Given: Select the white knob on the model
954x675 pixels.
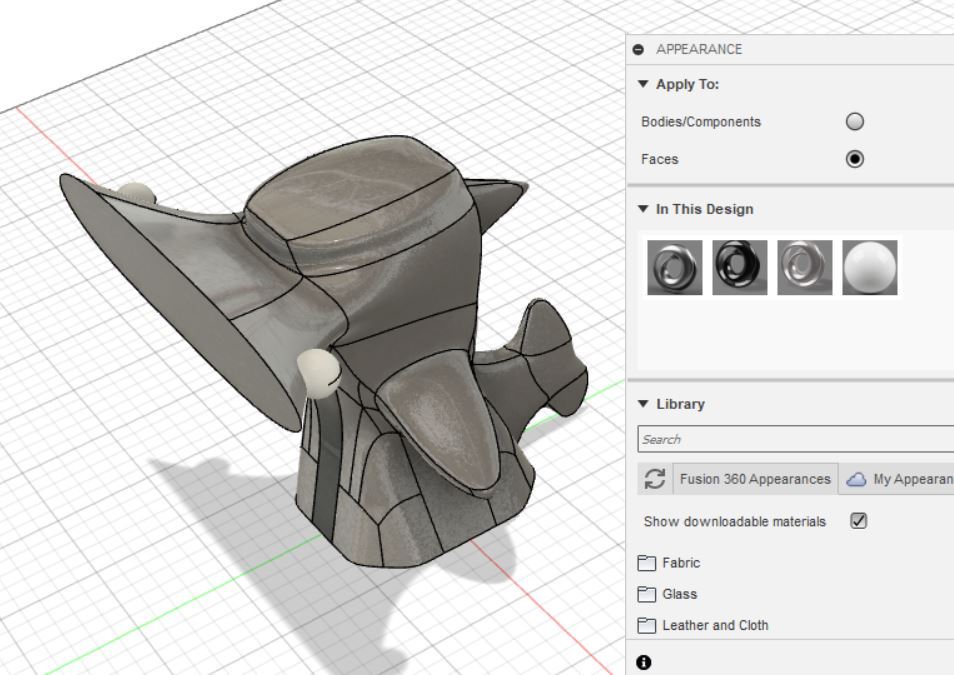Looking at the screenshot, I should (318, 372).
